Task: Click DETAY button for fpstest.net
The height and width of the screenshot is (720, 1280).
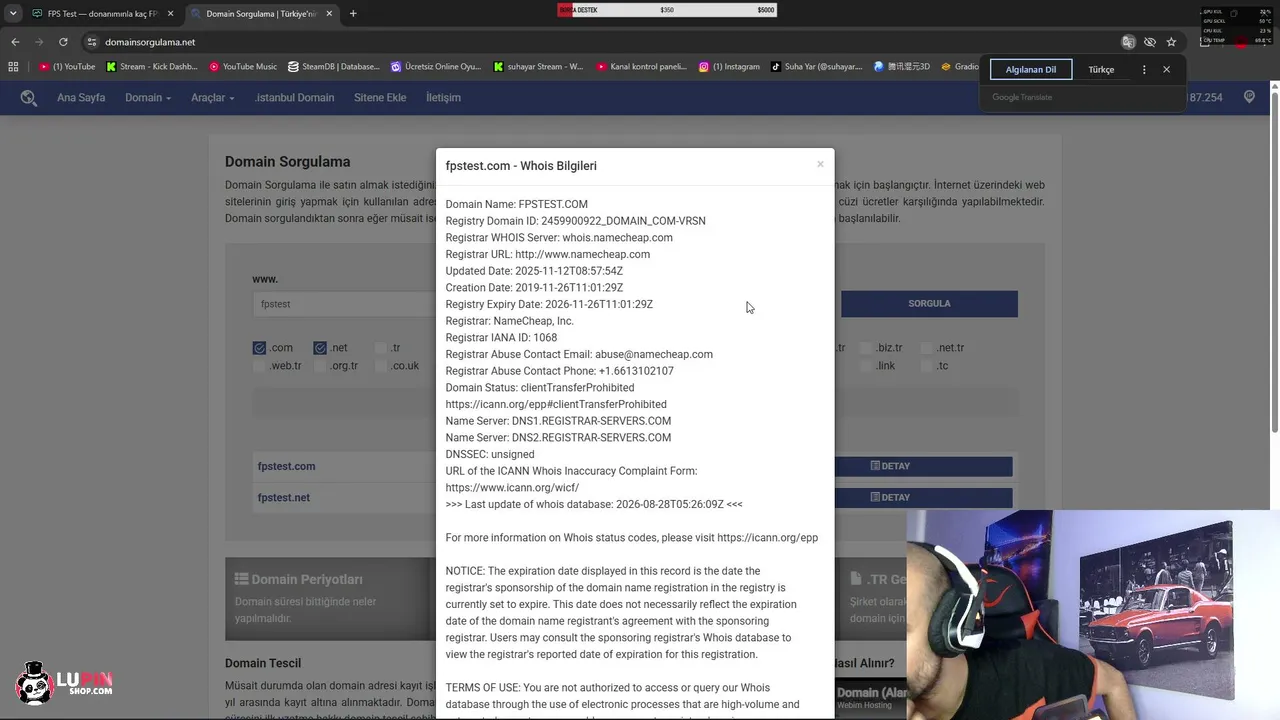Action: tap(890, 497)
